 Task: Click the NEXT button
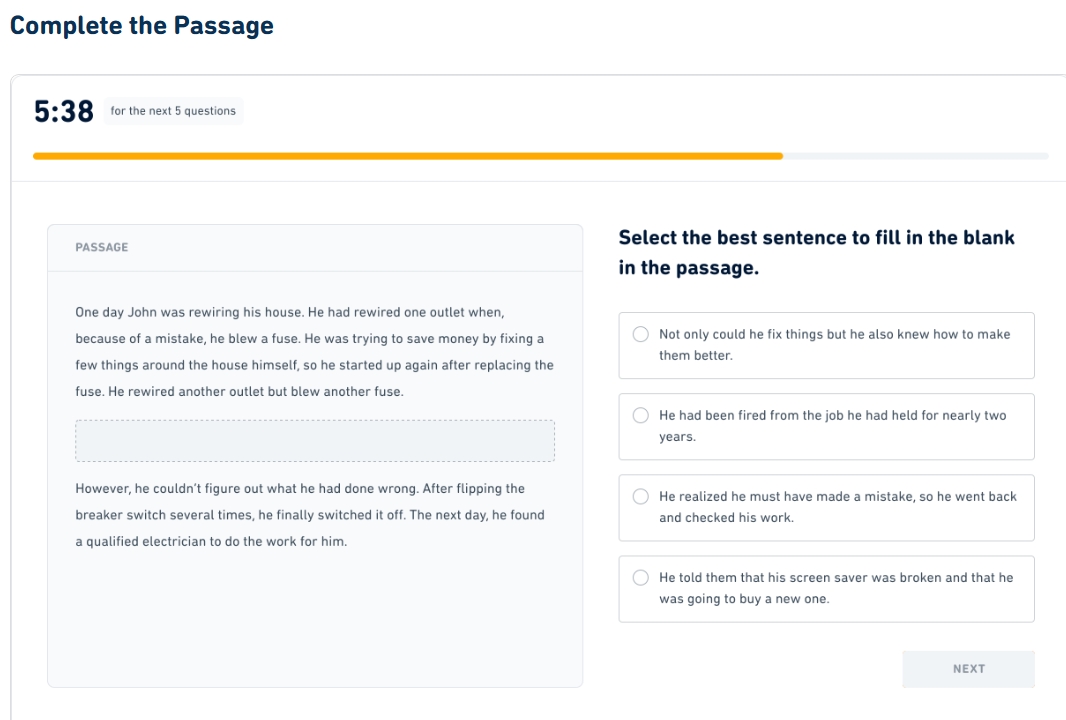[x=968, y=669]
